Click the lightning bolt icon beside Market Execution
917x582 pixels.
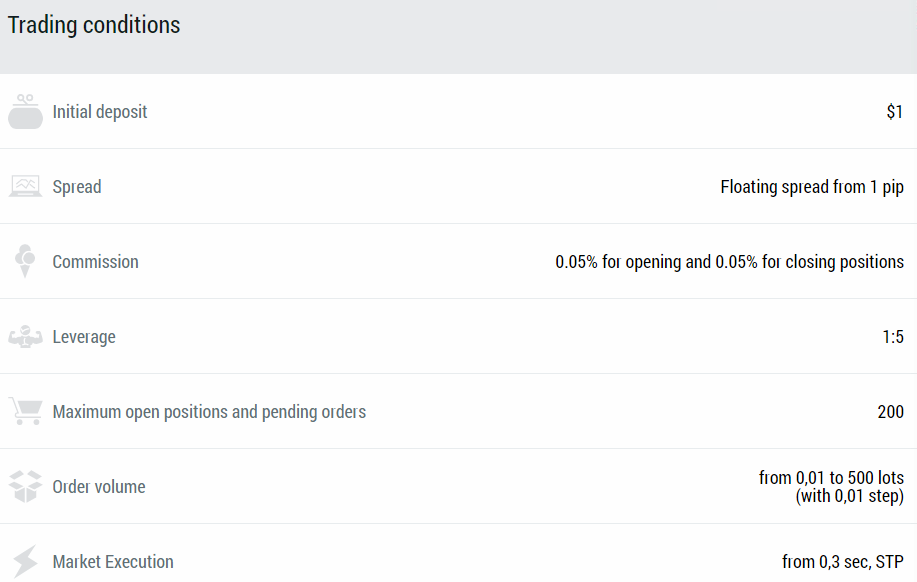25,562
